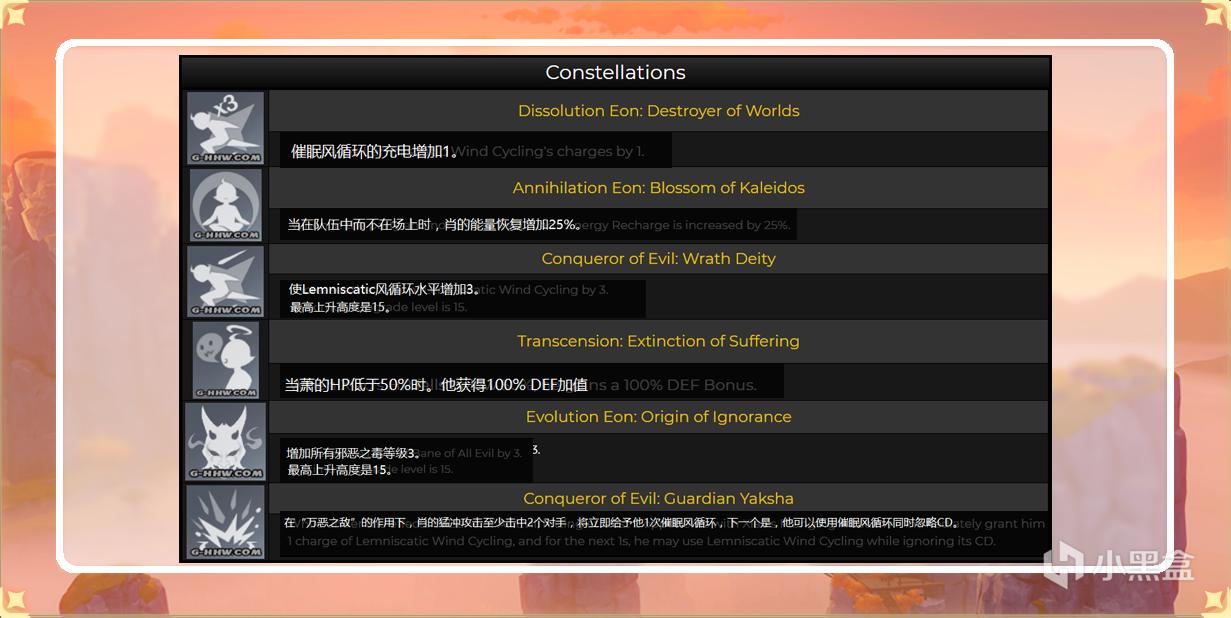This screenshot has height=618, width=1231.
Task: Select the 100% DEF Bonus description text
Action: coord(532,385)
